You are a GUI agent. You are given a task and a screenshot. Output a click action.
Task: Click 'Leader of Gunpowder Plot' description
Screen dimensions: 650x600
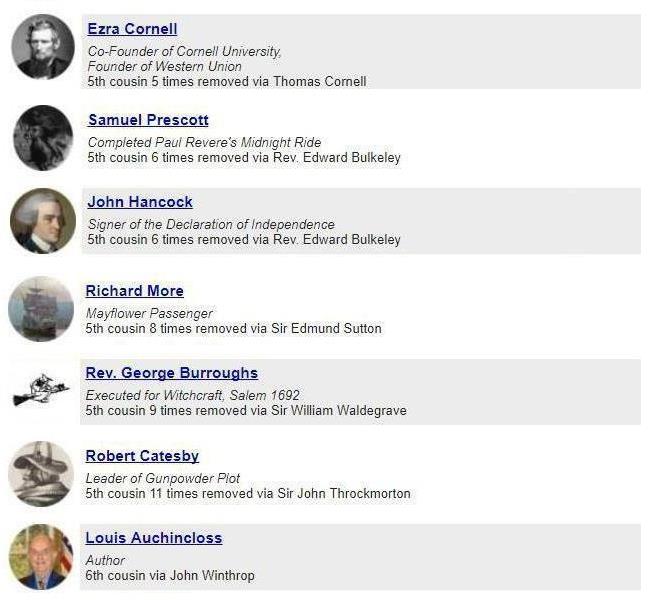click(x=162, y=478)
